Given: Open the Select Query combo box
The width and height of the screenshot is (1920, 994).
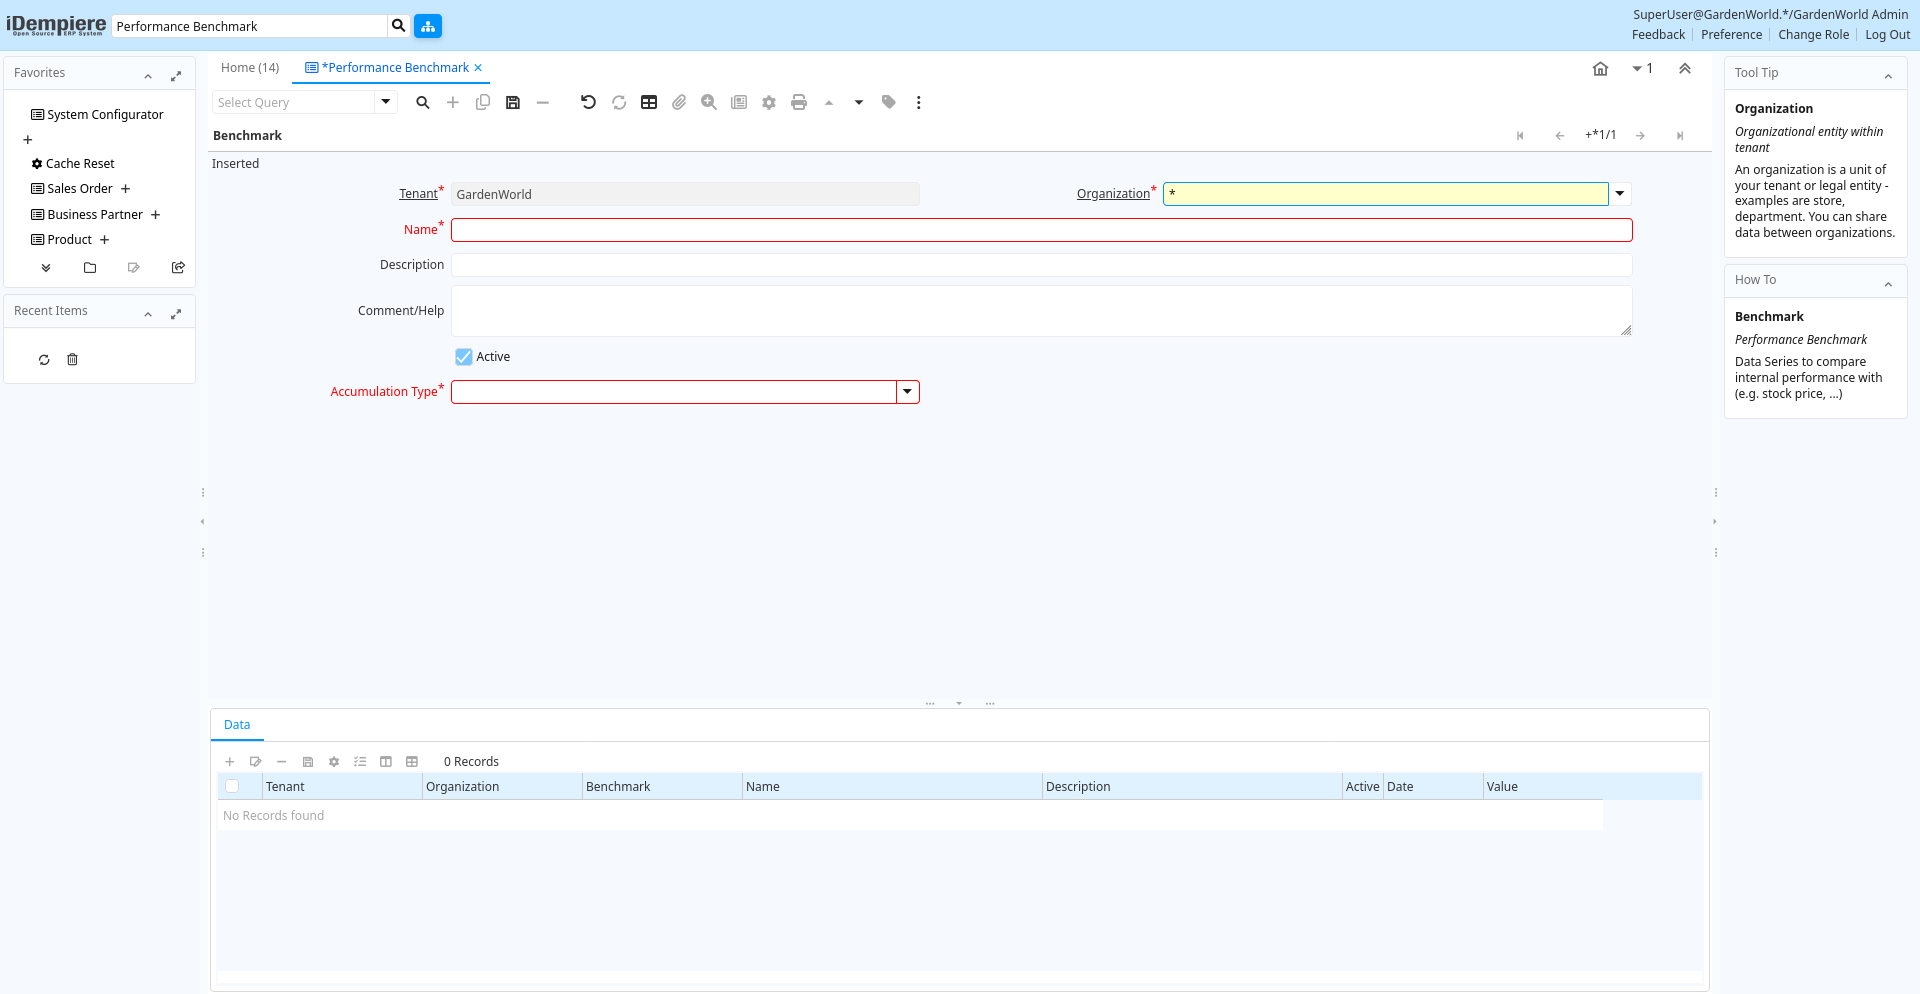Looking at the screenshot, I should pyautogui.click(x=385, y=102).
